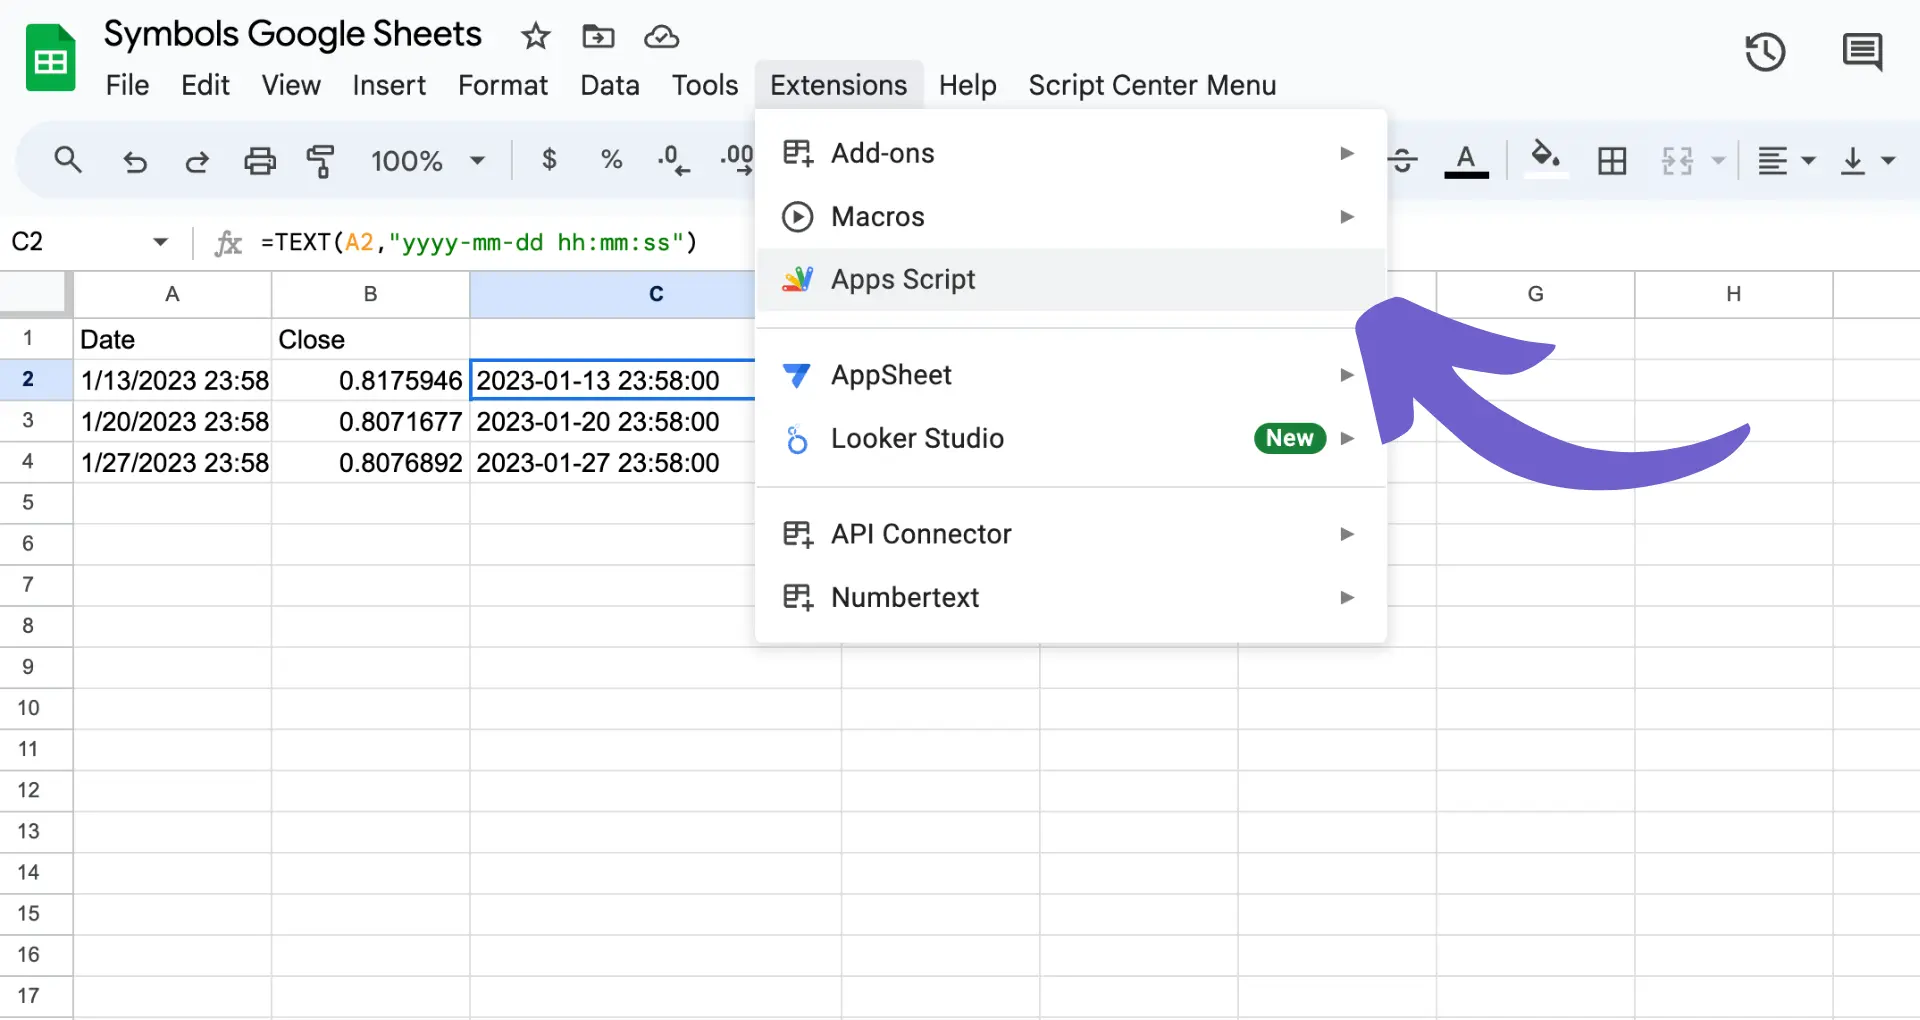Open the Format menu
The height and width of the screenshot is (1020, 1920).
(503, 86)
